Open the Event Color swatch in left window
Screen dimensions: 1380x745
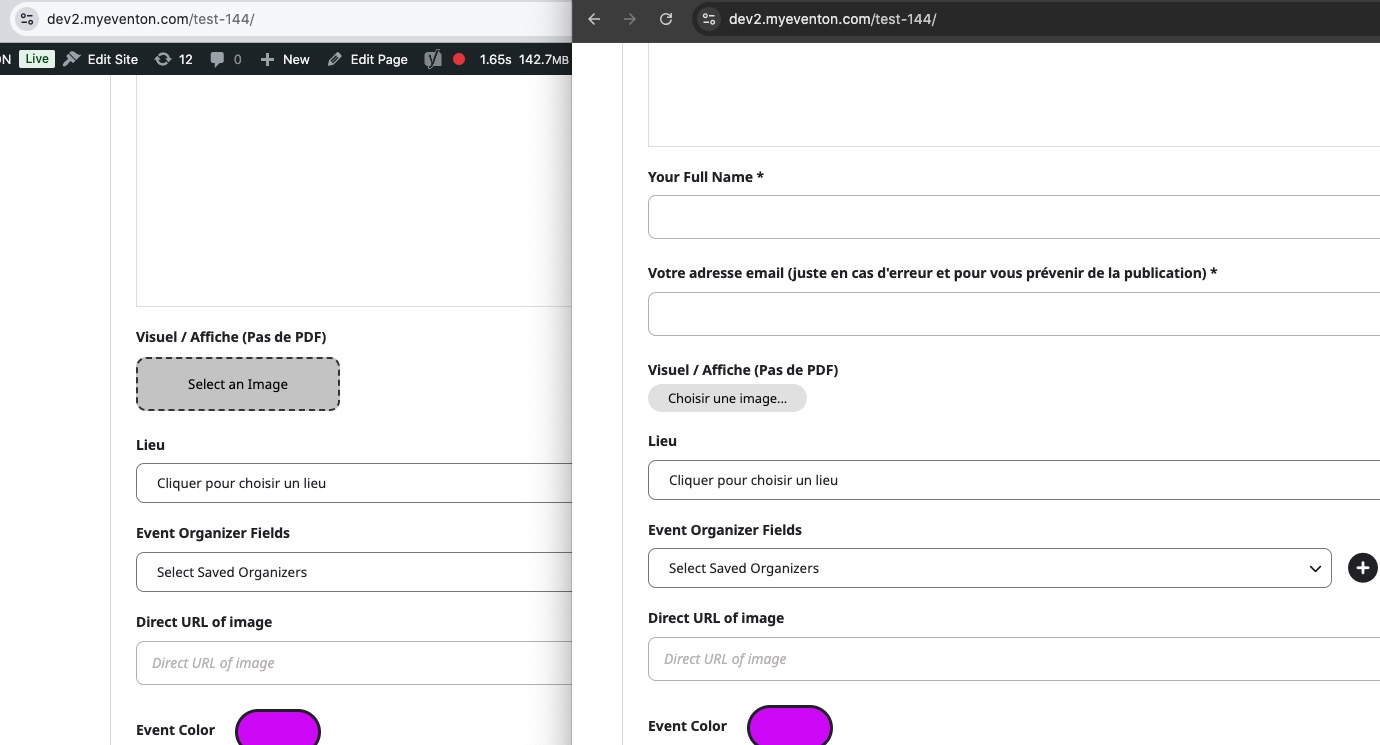click(277, 729)
